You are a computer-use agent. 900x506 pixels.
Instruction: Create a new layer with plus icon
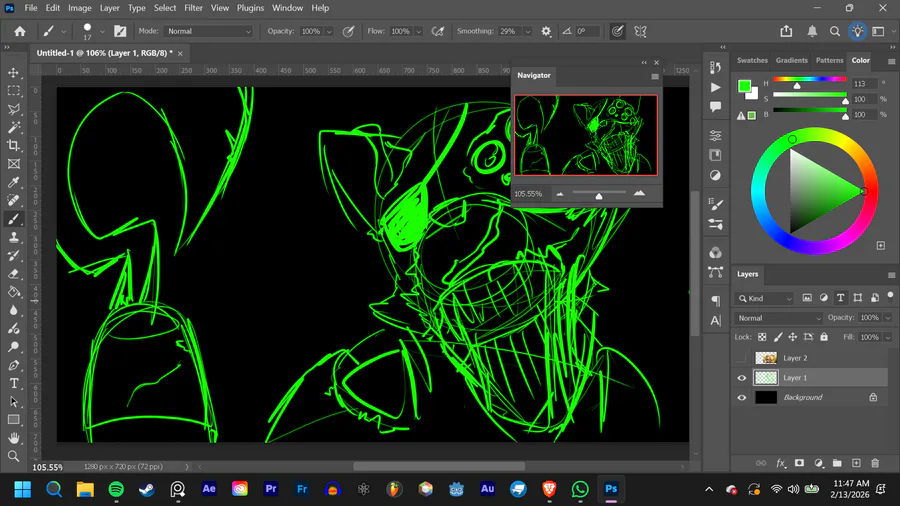pyautogui.click(x=856, y=463)
